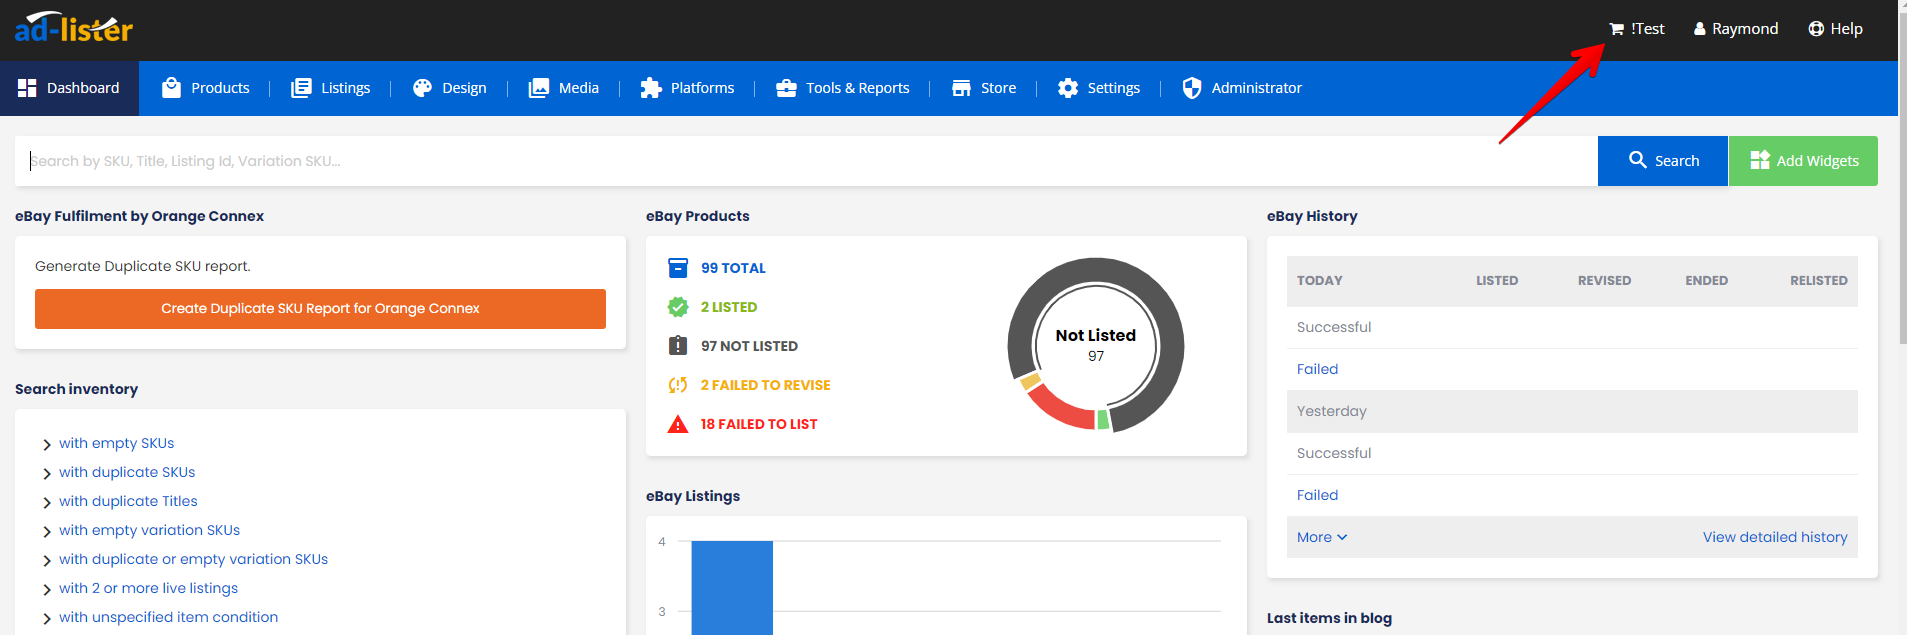This screenshot has height=635, width=1907.
Task: Click the magnifier icon in Search button
Action: (x=1638, y=160)
